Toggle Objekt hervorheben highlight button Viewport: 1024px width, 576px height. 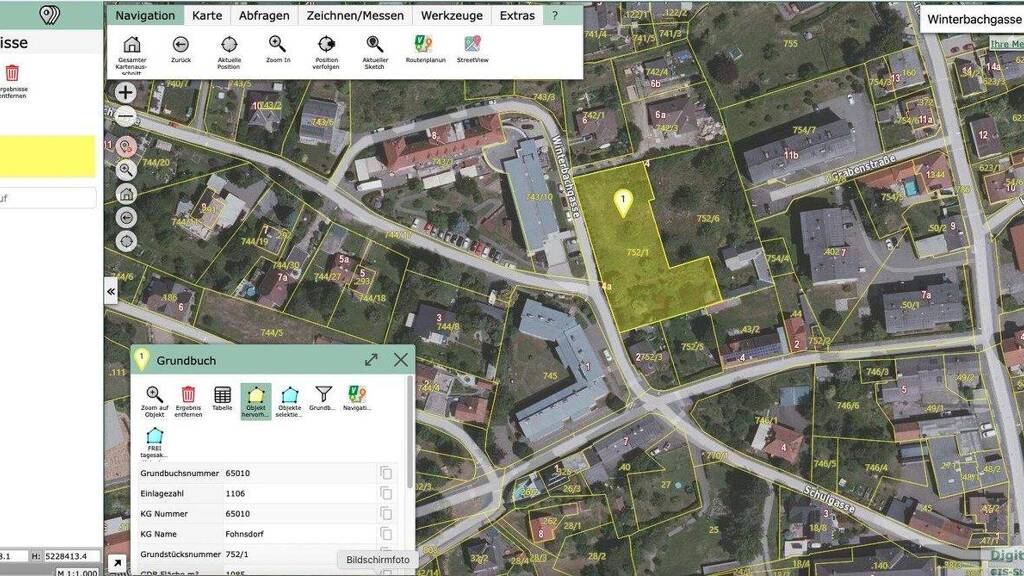click(256, 395)
